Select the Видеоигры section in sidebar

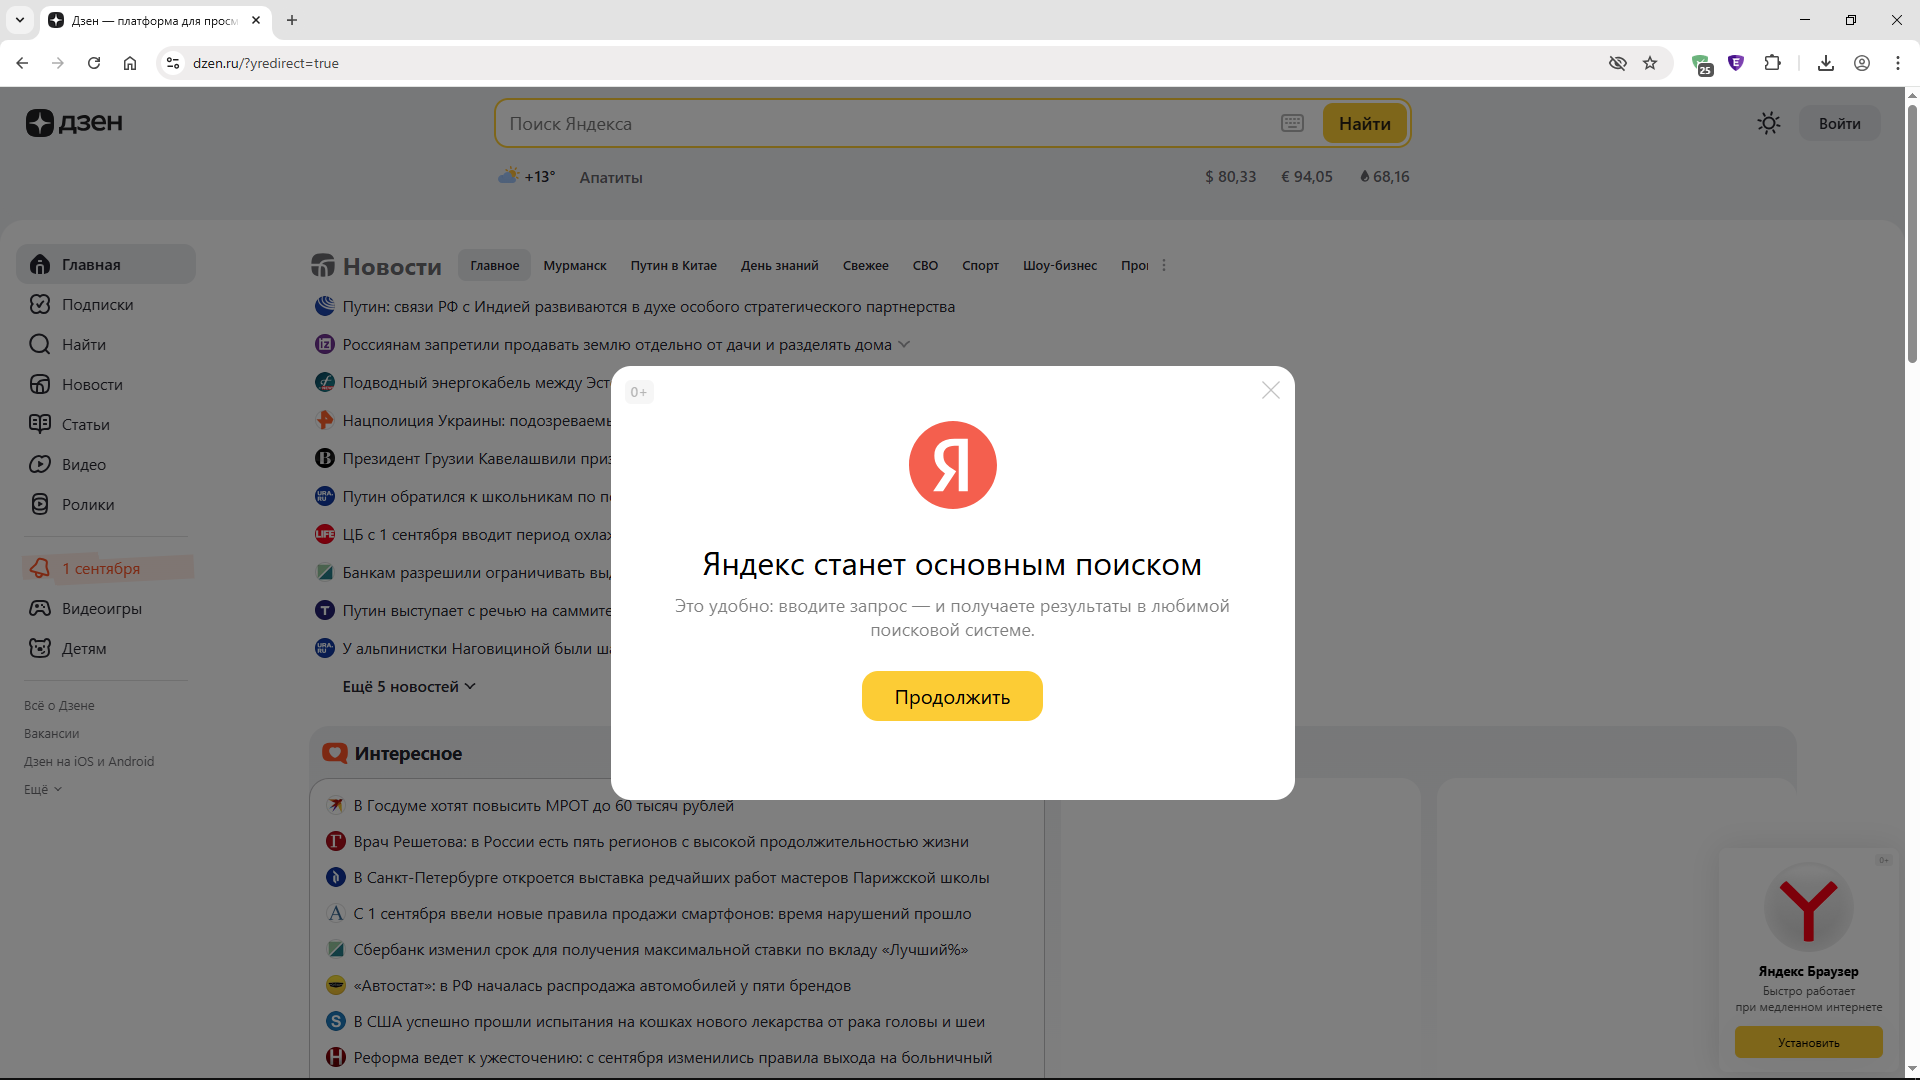[102, 608]
